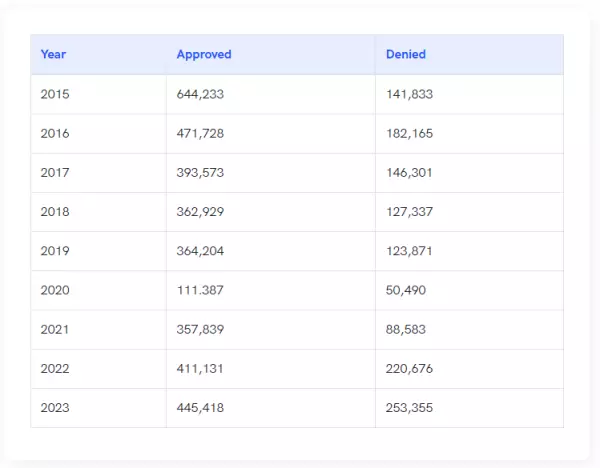Click denied value 127,337

[x=409, y=212]
